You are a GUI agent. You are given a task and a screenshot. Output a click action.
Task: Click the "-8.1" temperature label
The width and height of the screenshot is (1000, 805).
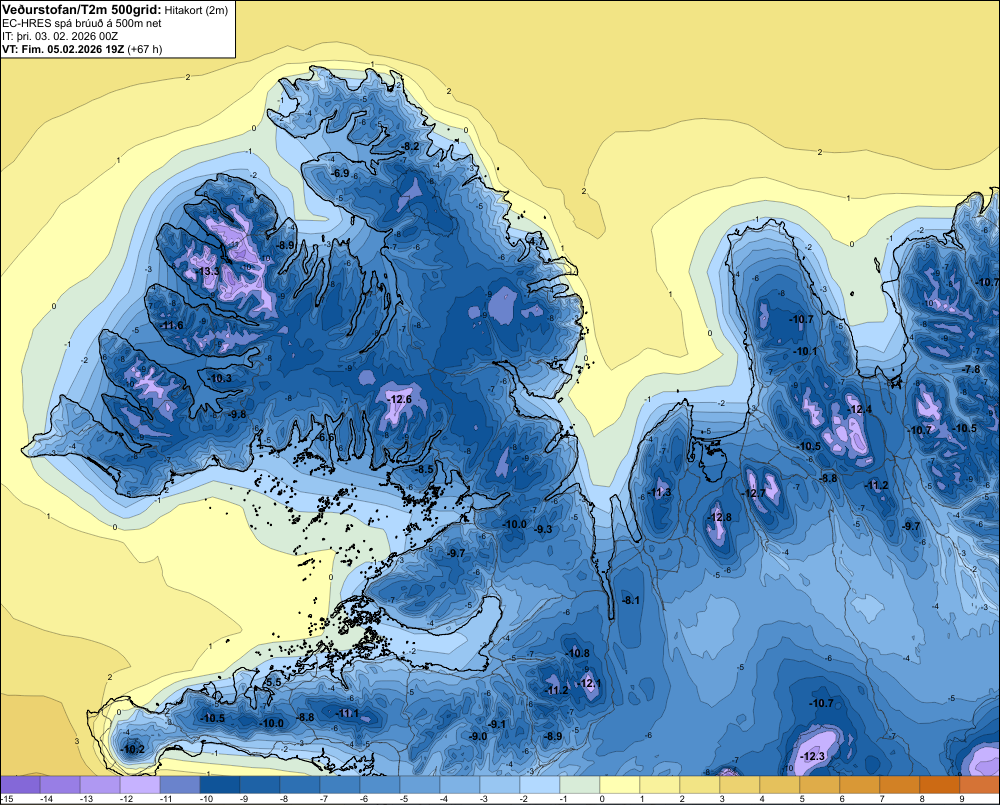631,600
